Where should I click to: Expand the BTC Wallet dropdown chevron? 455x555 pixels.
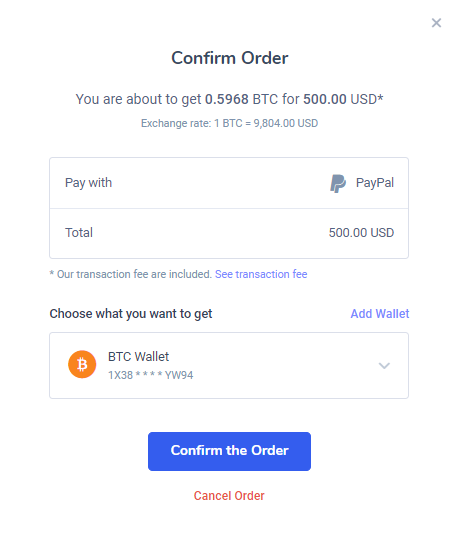point(384,366)
